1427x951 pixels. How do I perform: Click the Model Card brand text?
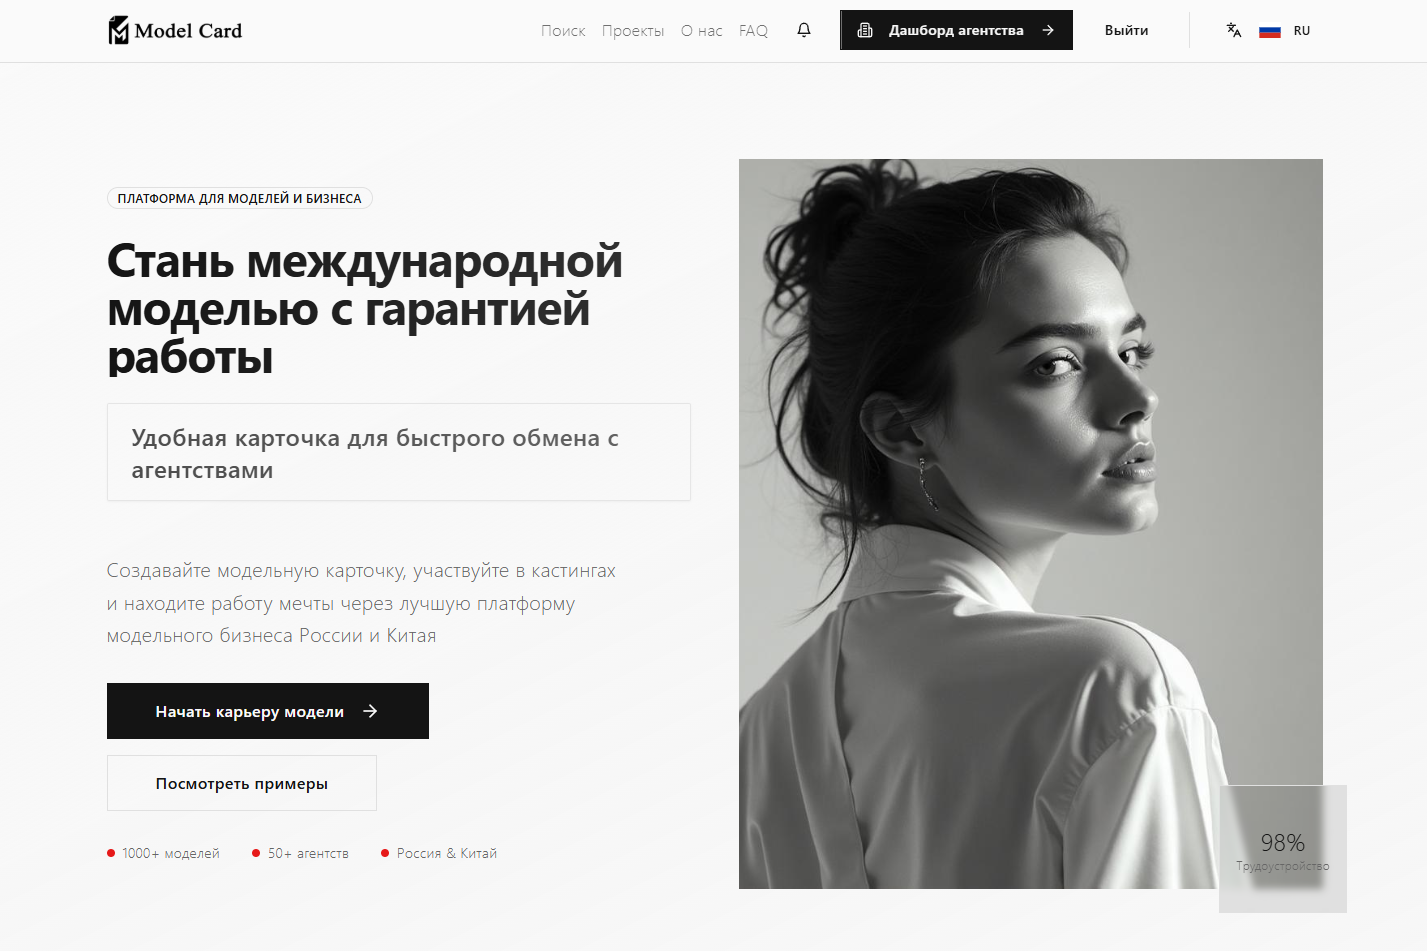(188, 31)
